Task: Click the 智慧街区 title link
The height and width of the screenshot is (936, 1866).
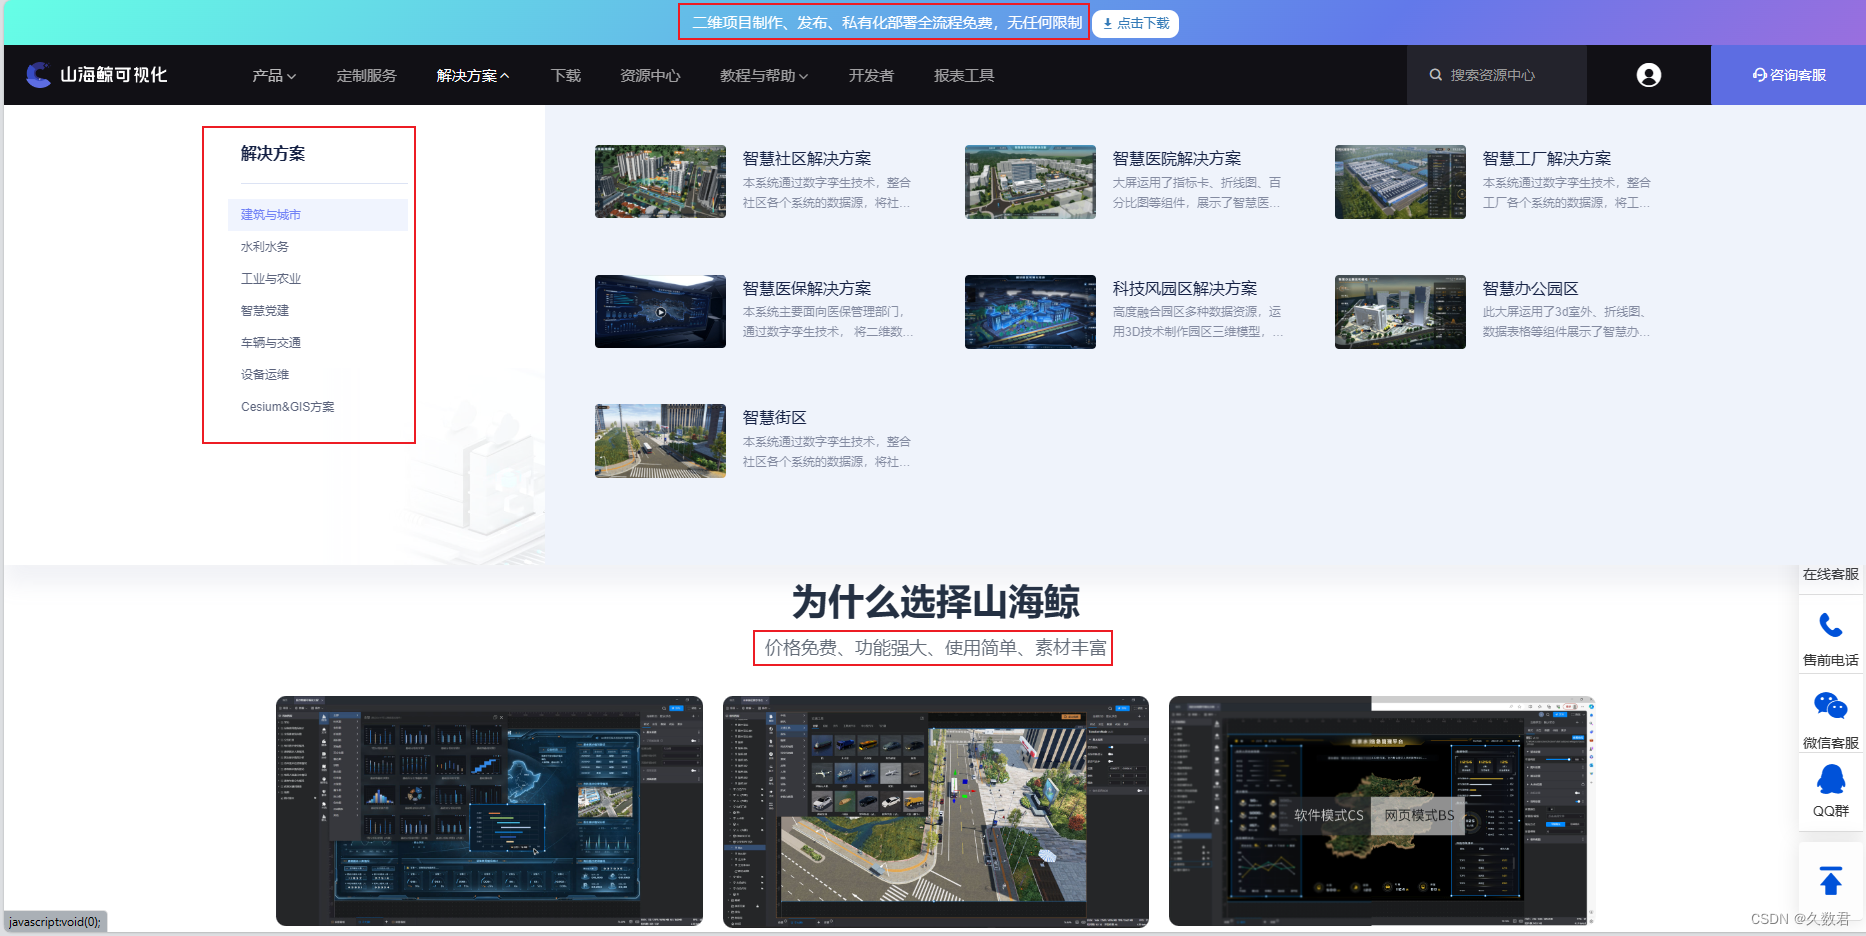Action: point(774,418)
